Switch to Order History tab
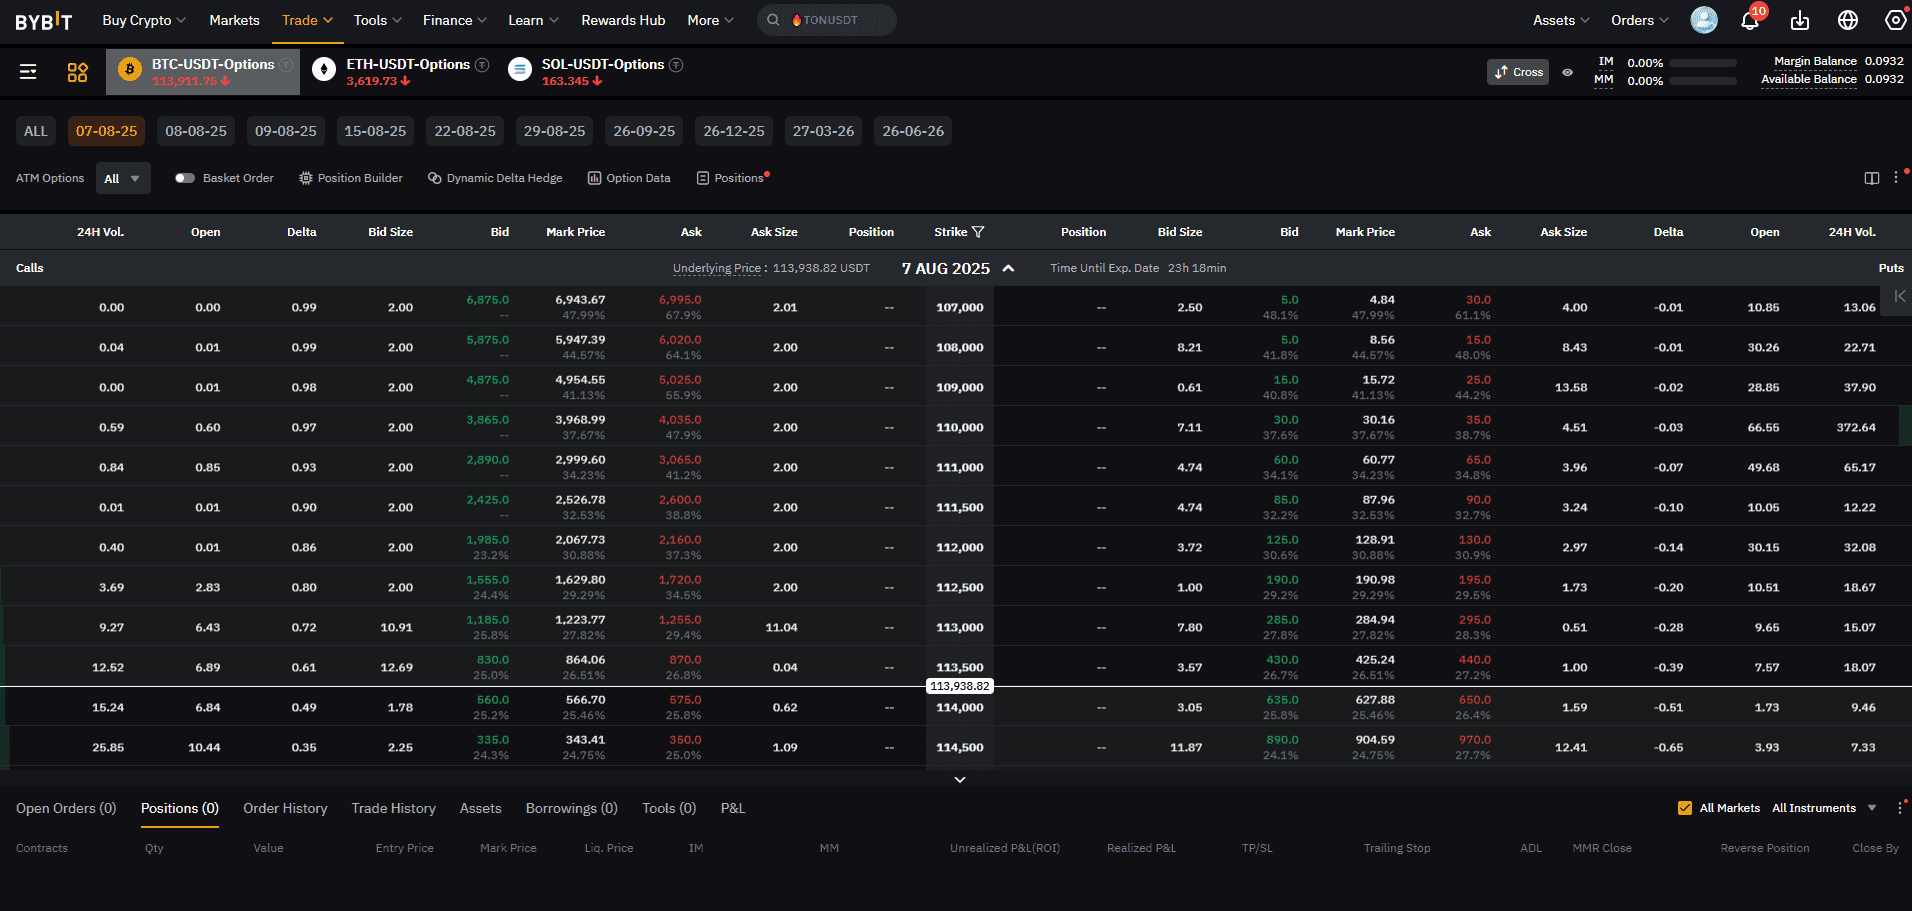The width and height of the screenshot is (1912, 911). [285, 808]
